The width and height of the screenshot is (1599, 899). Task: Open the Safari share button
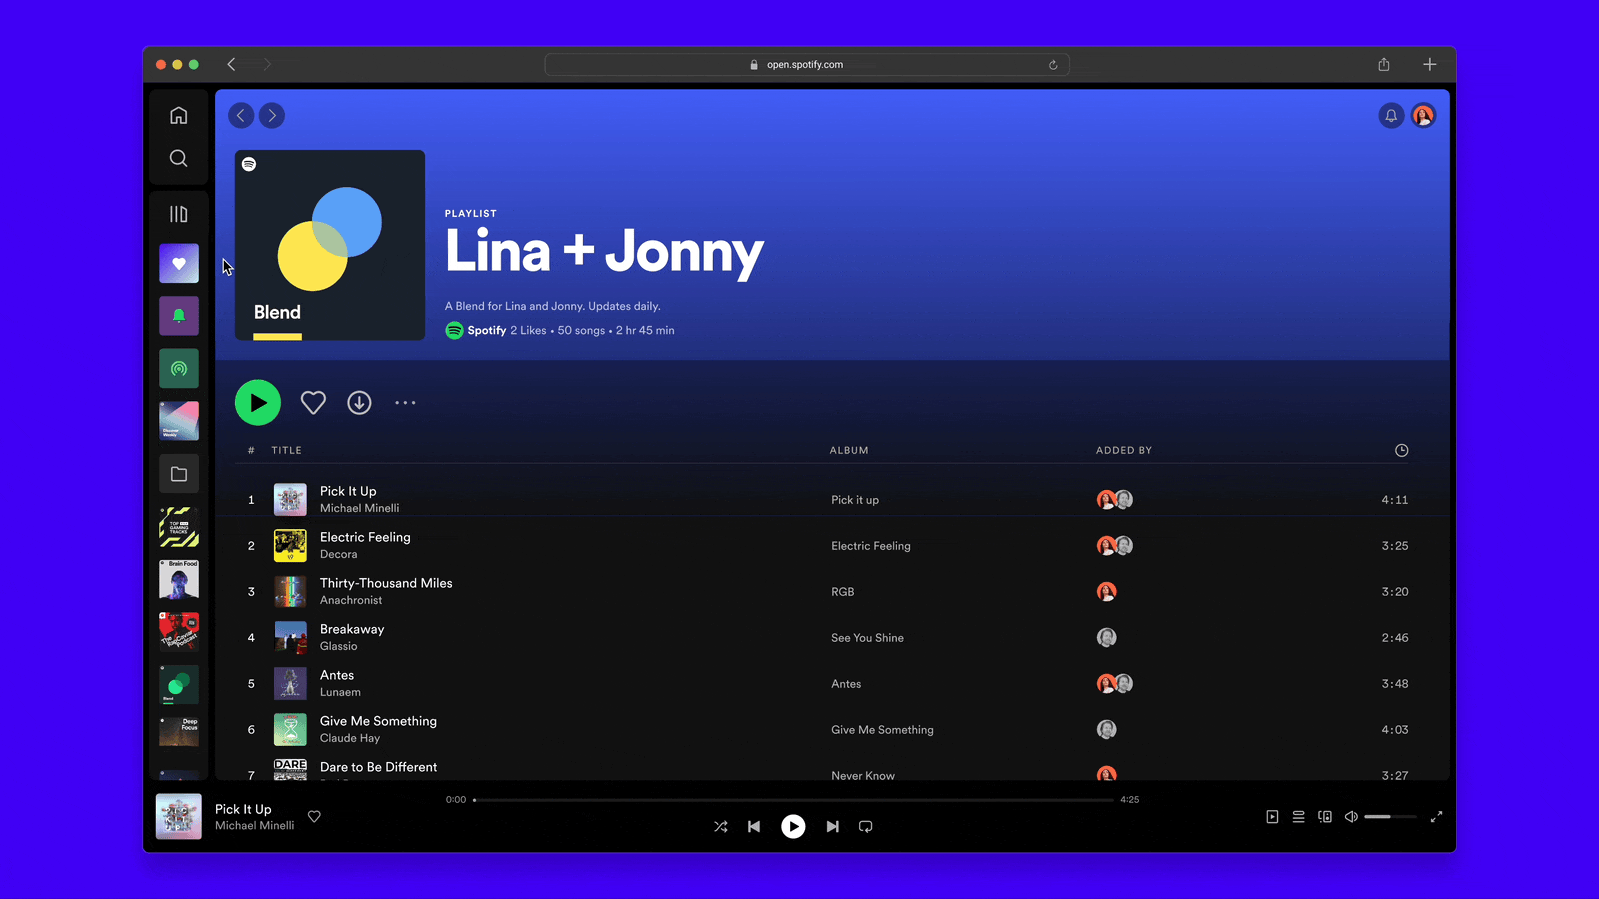click(x=1384, y=64)
